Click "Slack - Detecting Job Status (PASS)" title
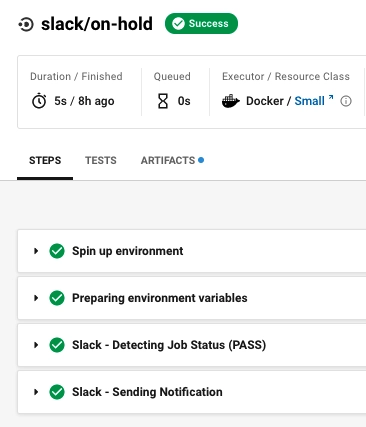 point(169,345)
